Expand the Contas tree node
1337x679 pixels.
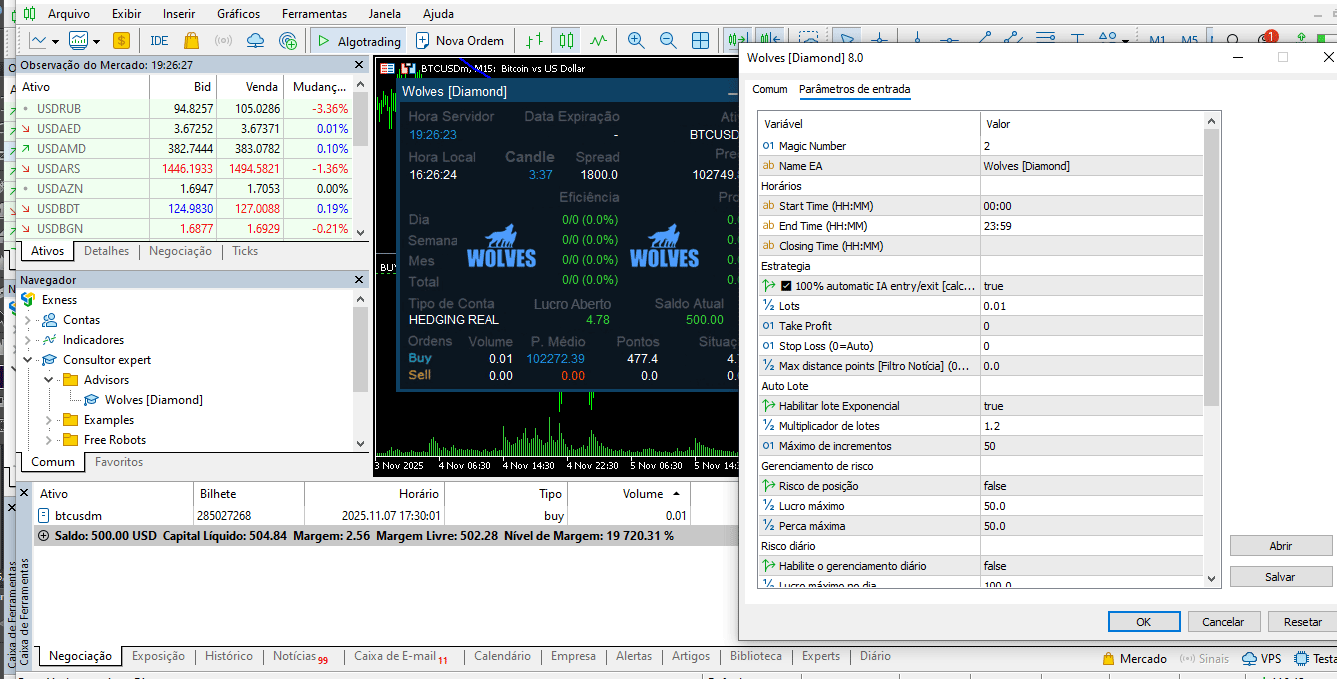tap(28, 320)
